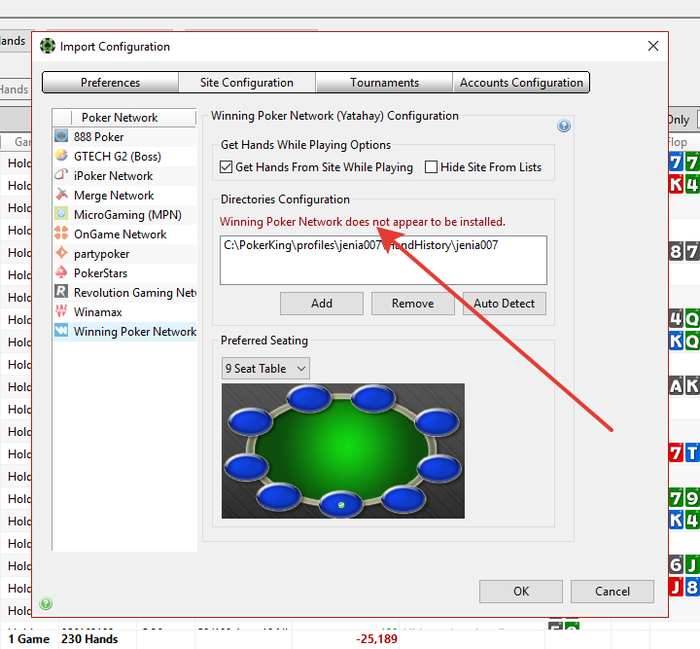Close the Import Configuration dialog
This screenshot has width=700, height=649.
click(x=653, y=46)
